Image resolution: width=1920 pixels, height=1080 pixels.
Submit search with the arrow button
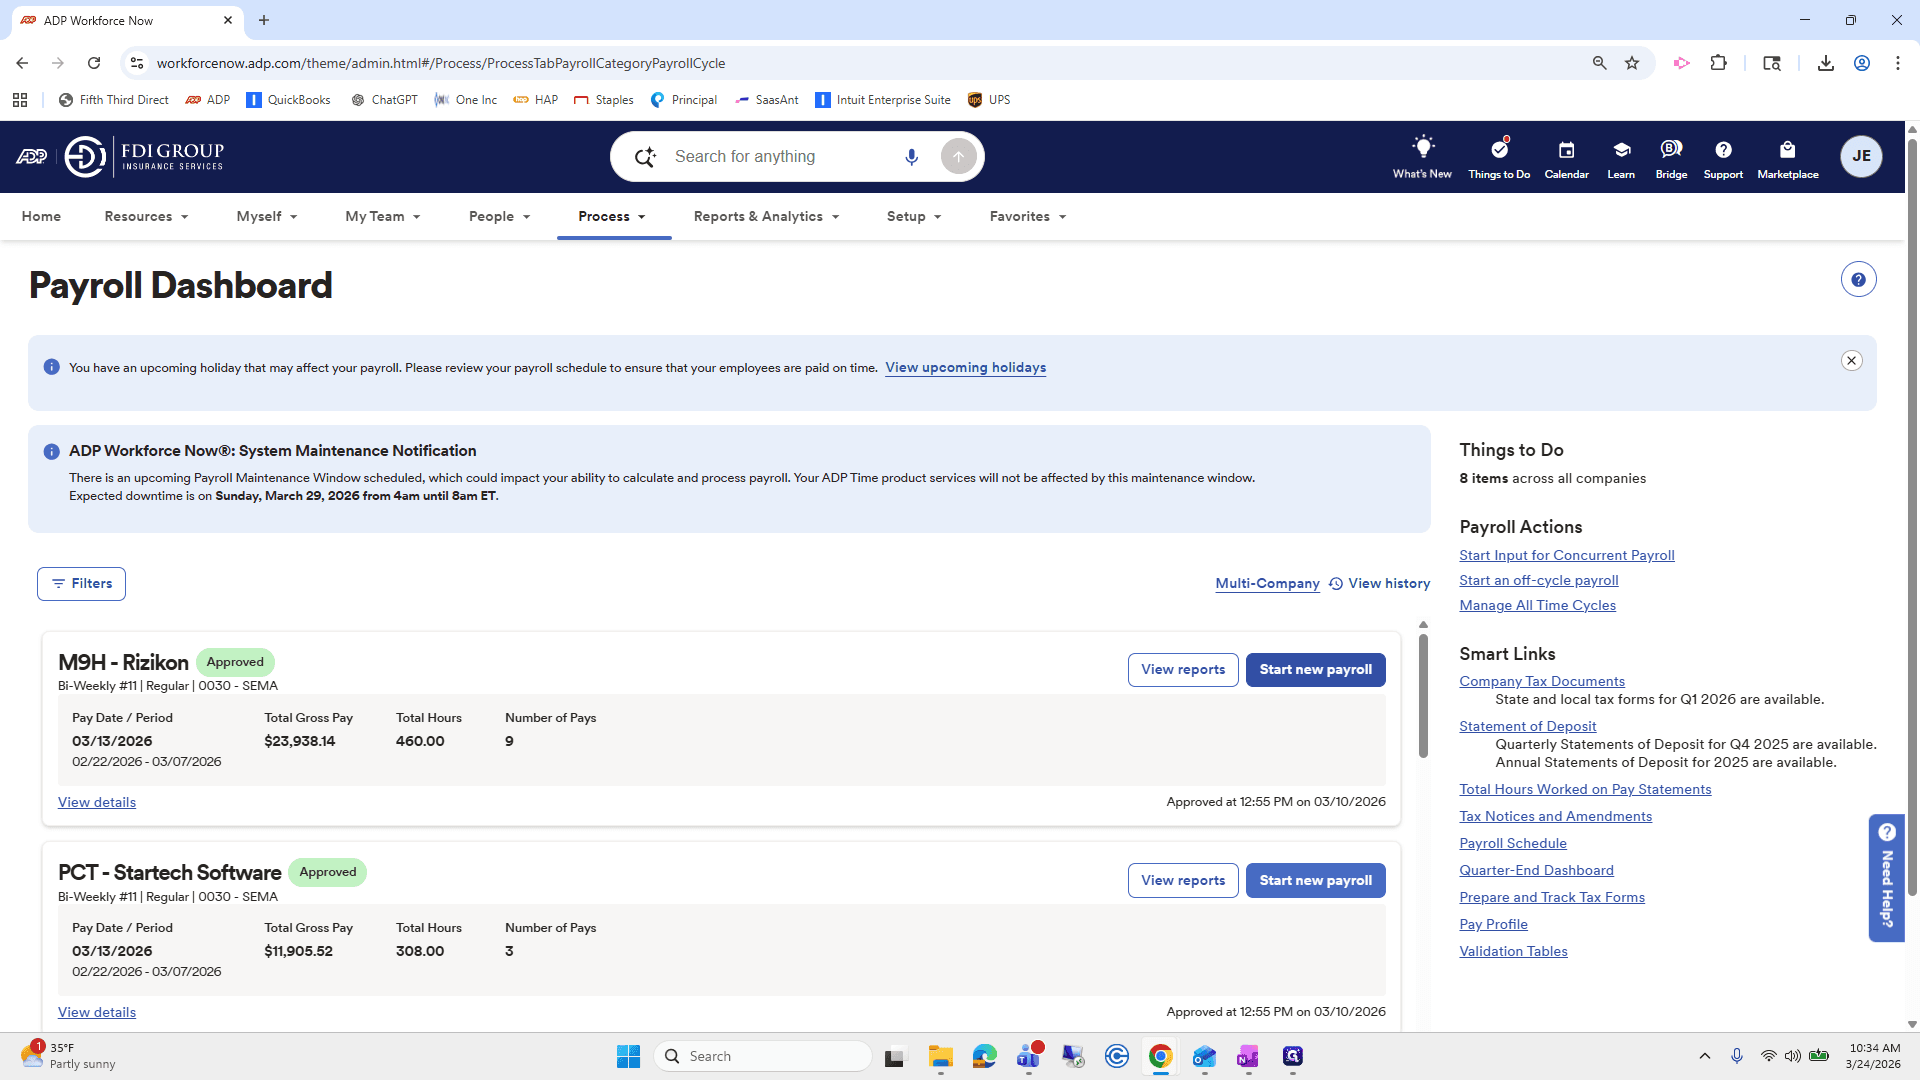(x=958, y=157)
